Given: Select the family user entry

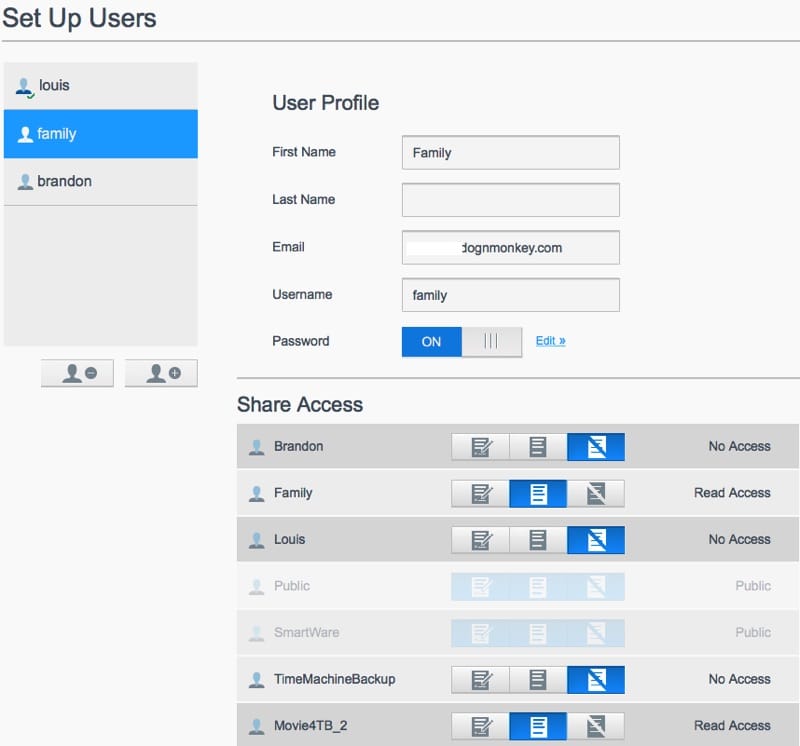Looking at the screenshot, I should tap(100, 134).
